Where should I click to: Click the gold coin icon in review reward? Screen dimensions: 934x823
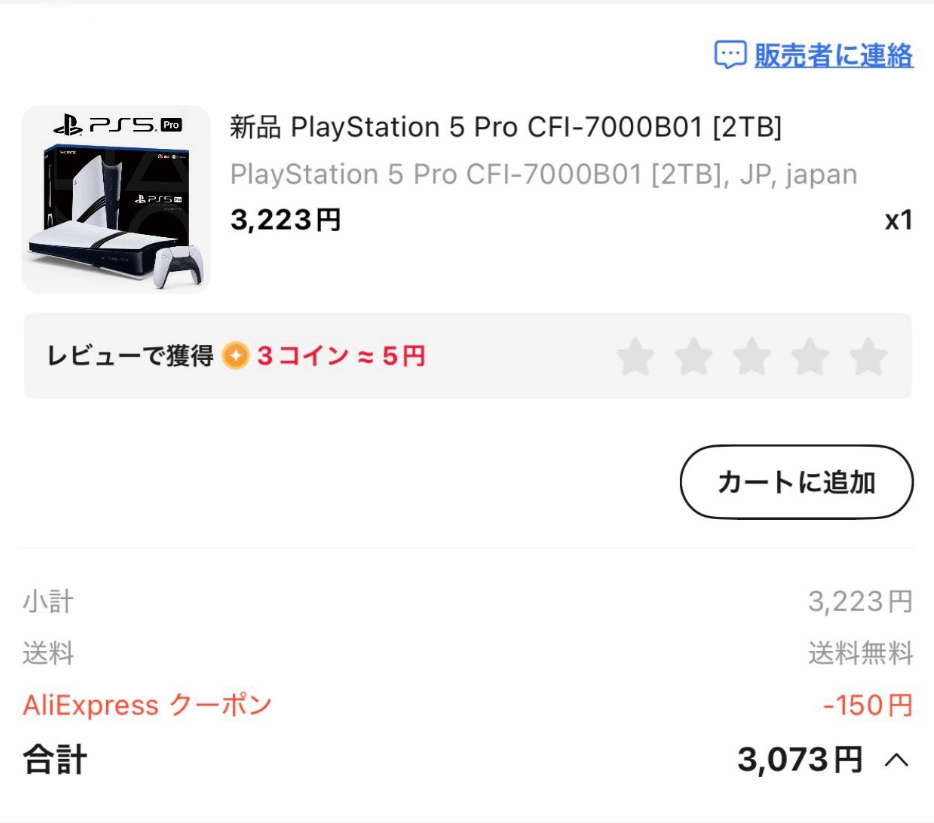coord(236,356)
